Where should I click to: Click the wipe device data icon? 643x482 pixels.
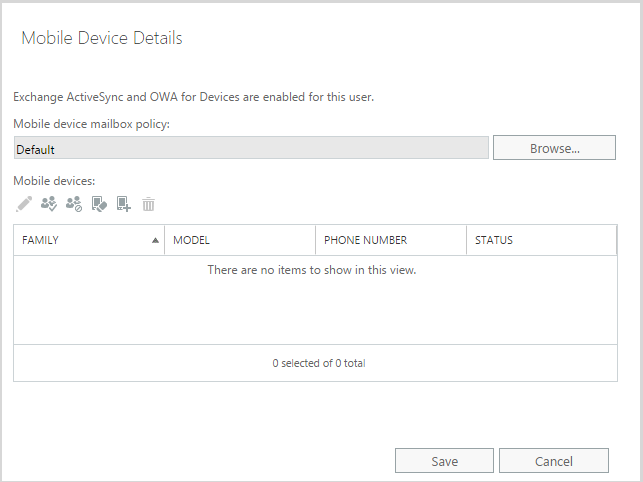click(99, 204)
